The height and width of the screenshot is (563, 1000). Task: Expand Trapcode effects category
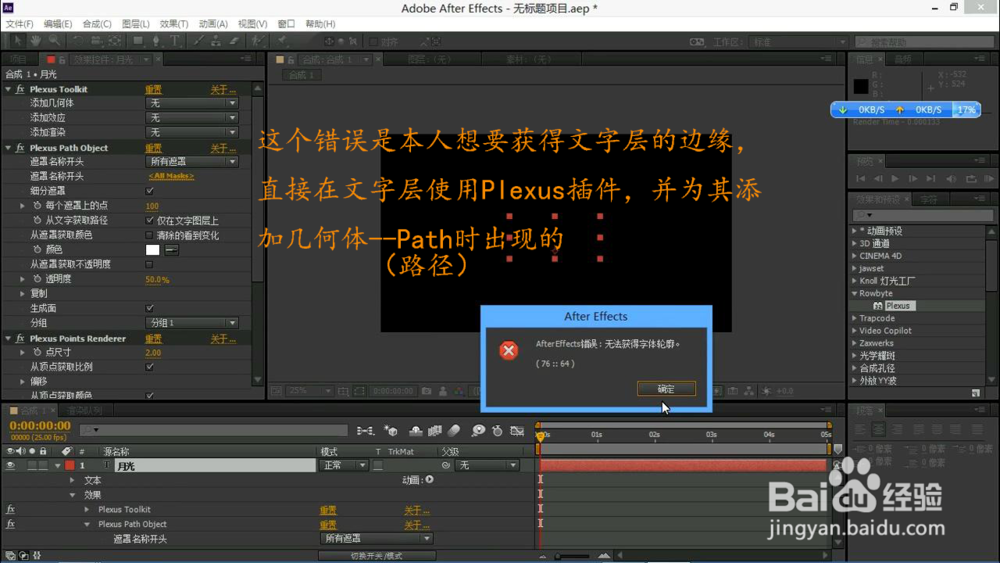[855, 318]
